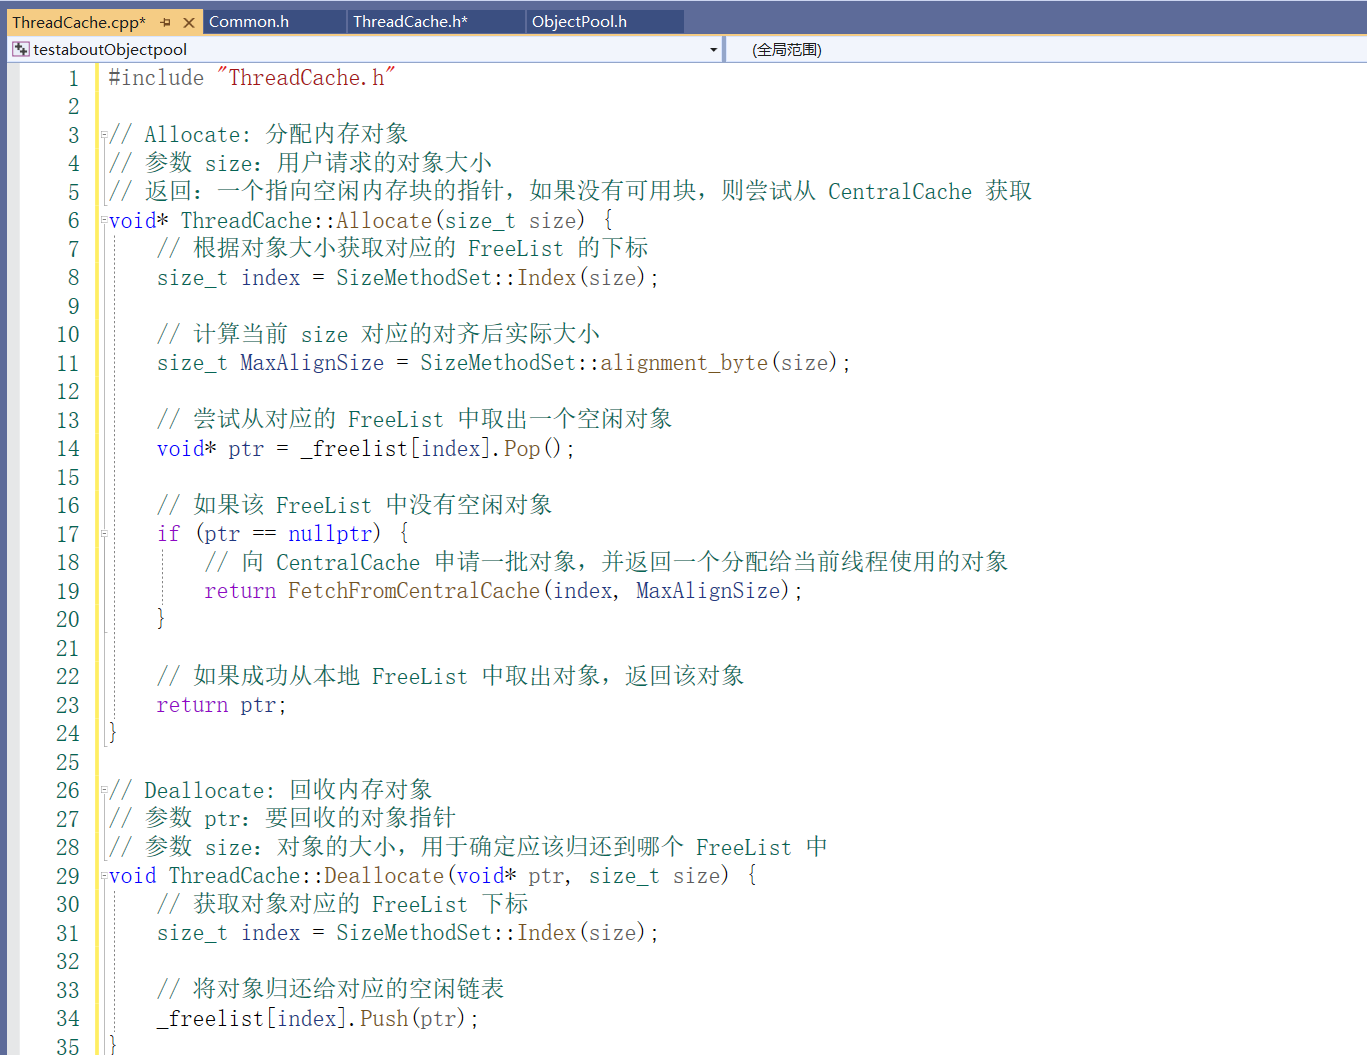1367x1055 pixels.
Task: Collapse the ThreadCache::Allocate function at line 6
Action: pos(103,221)
